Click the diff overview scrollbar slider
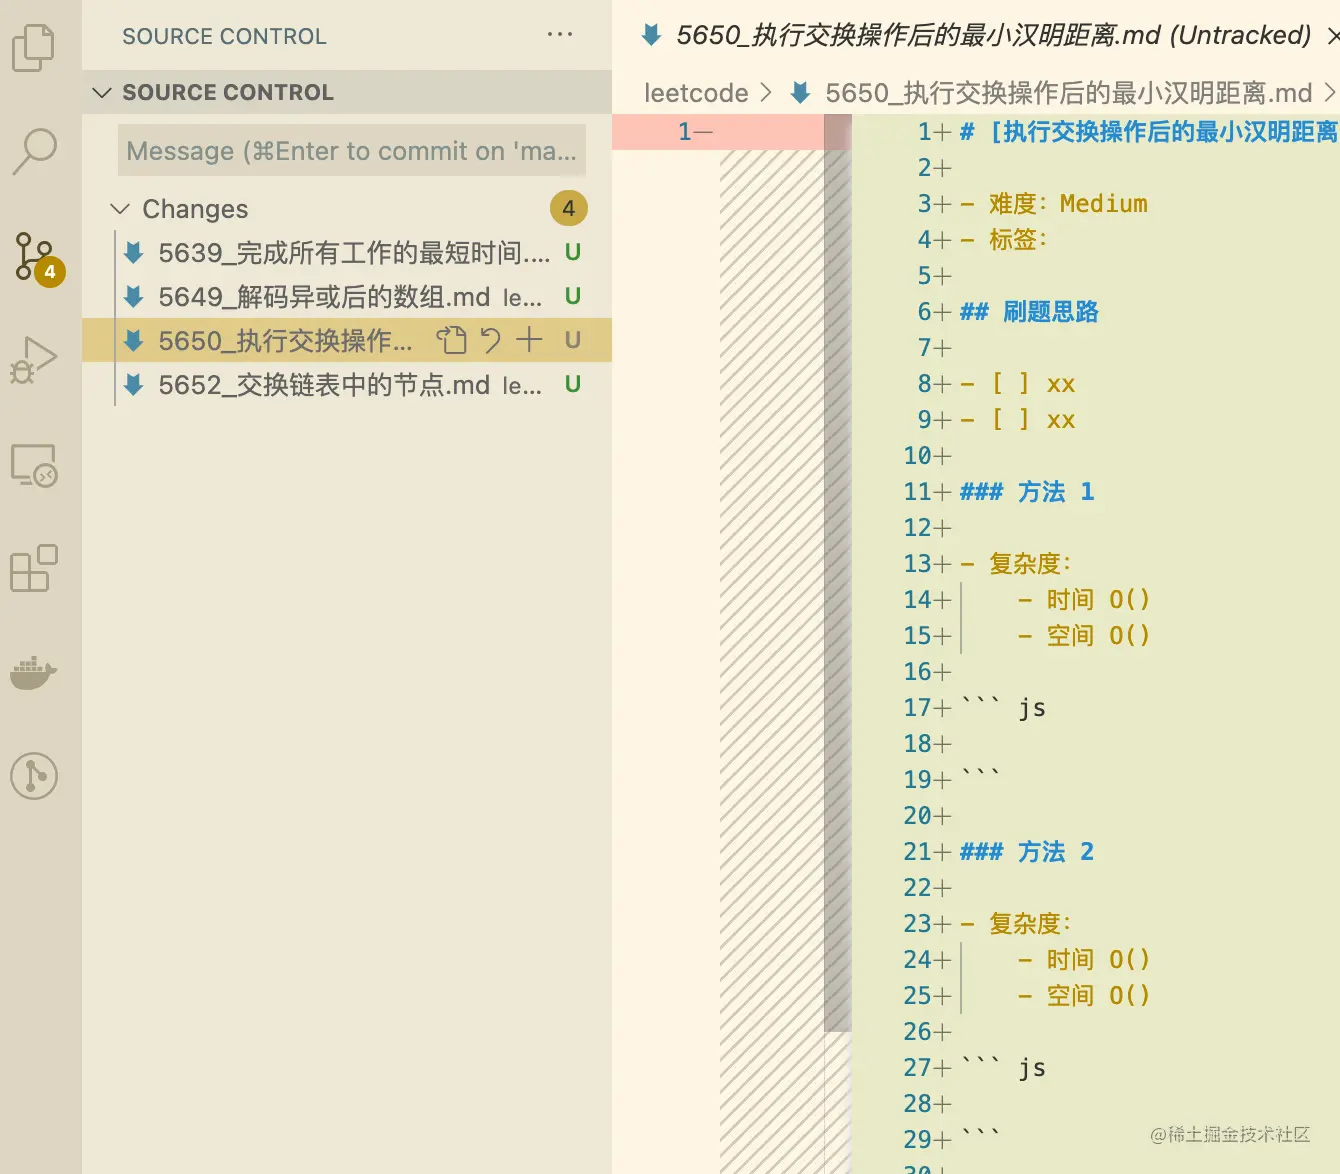Image resolution: width=1340 pixels, height=1174 pixels. click(x=837, y=573)
